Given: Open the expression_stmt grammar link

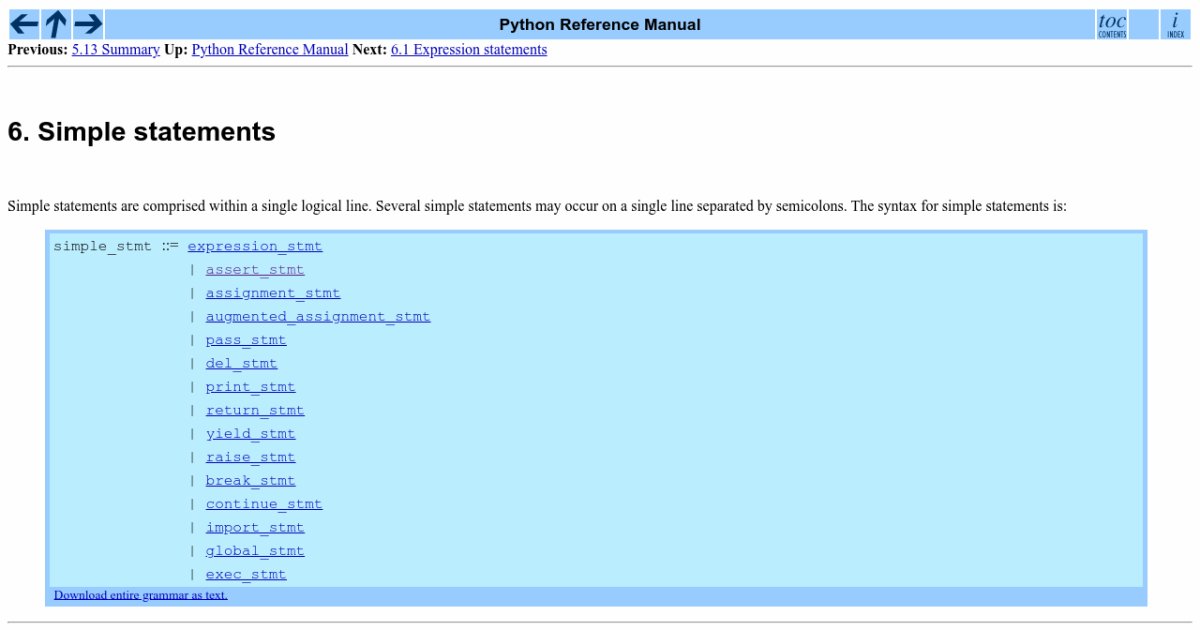Looking at the screenshot, I should [x=255, y=246].
